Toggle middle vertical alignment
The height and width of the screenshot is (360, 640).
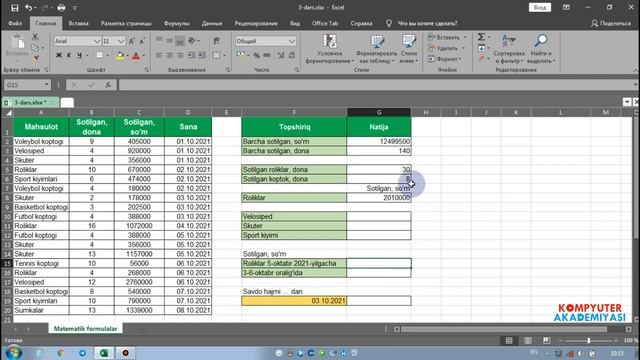click(169, 41)
